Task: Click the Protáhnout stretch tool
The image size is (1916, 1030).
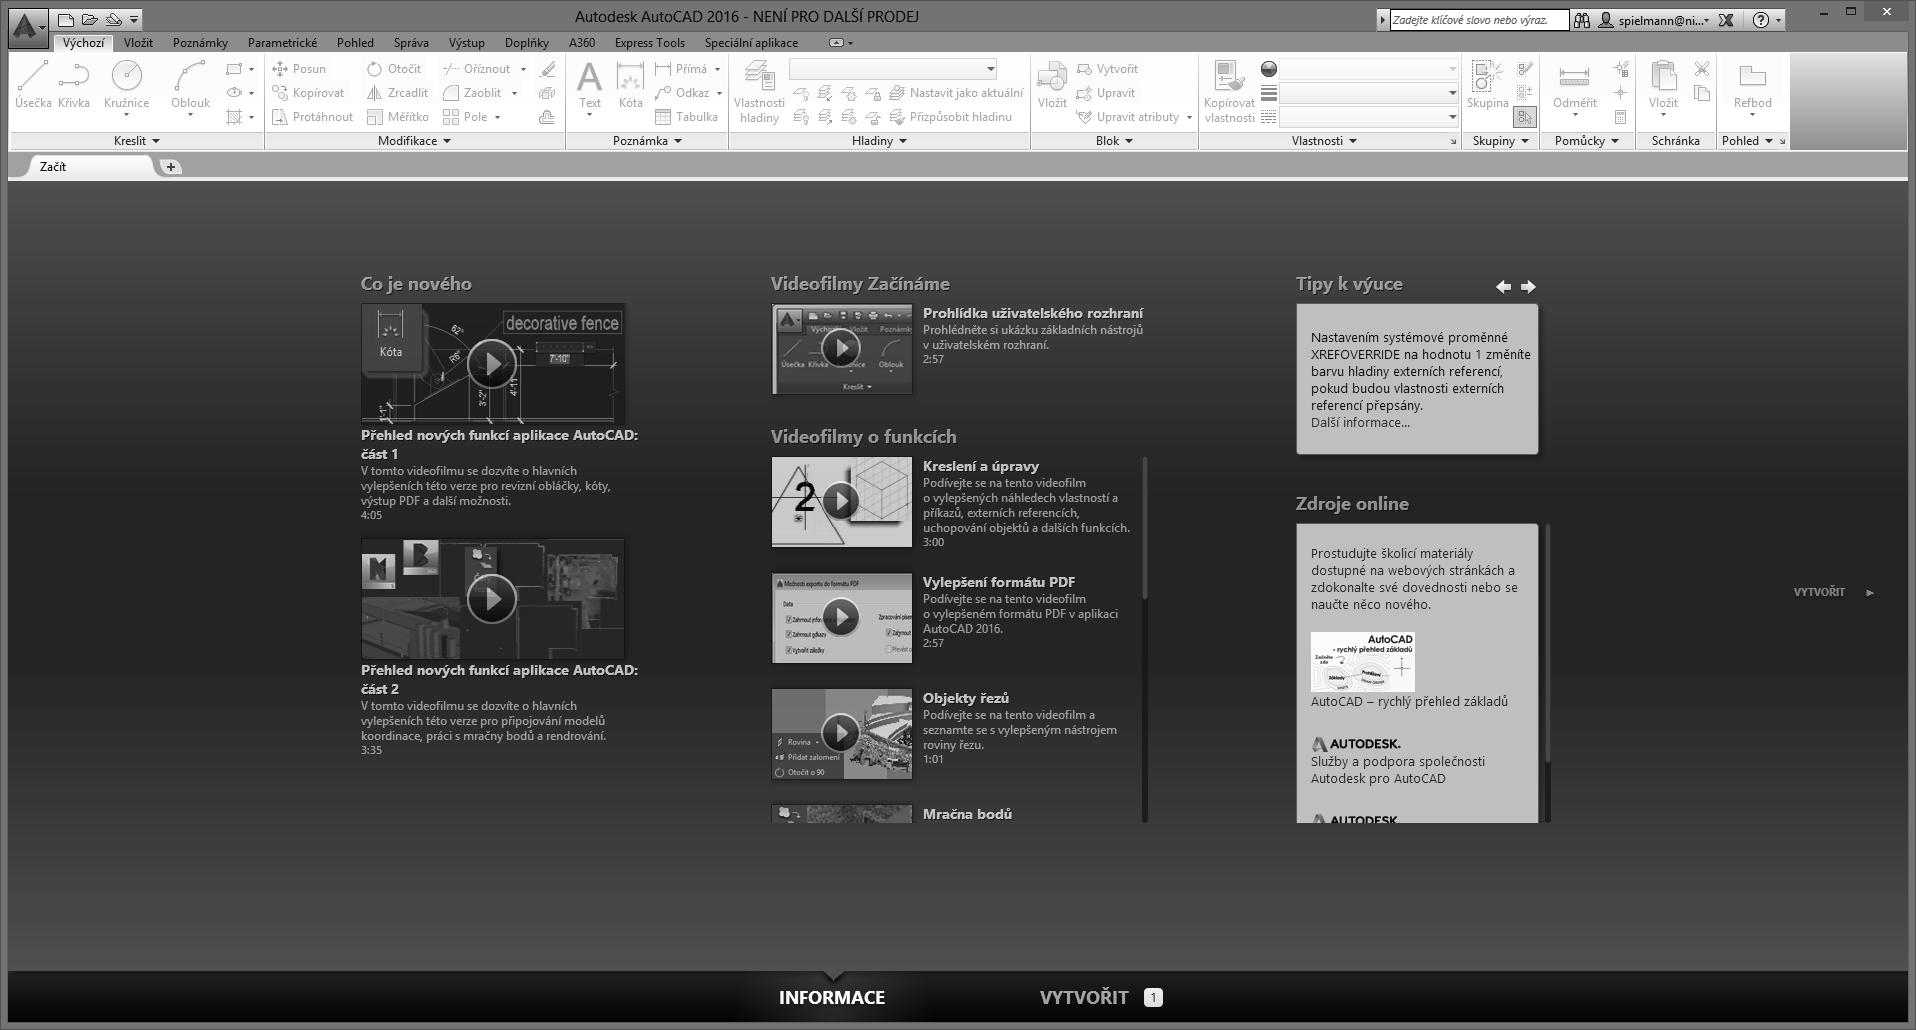Action: coord(312,117)
